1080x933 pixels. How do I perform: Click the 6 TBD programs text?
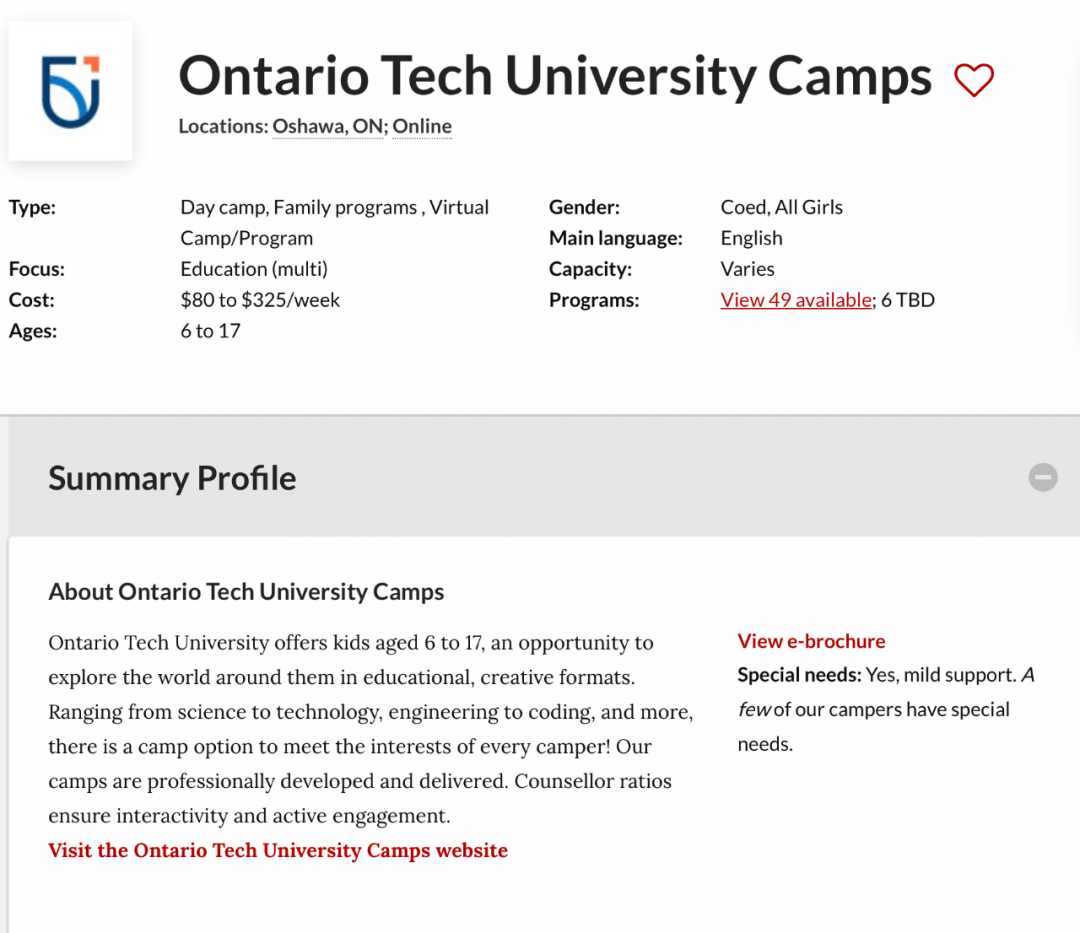point(908,300)
